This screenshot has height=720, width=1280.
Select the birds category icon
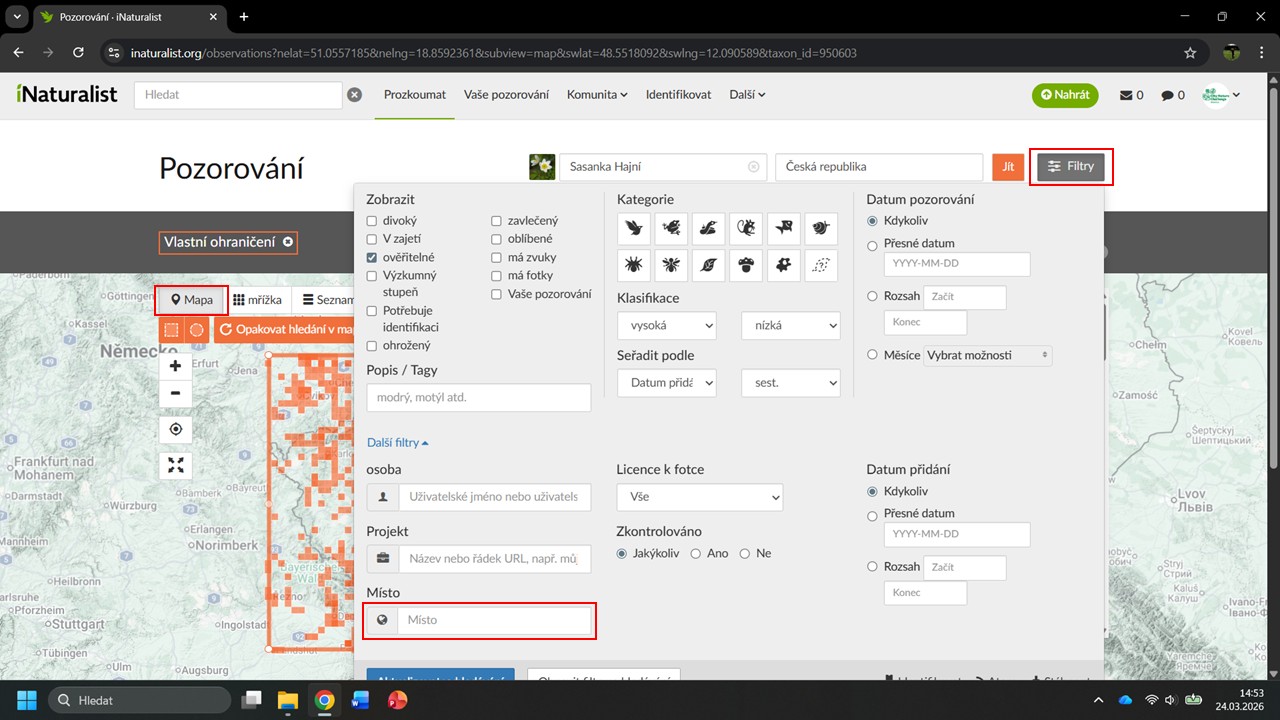[x=633, y=229]
